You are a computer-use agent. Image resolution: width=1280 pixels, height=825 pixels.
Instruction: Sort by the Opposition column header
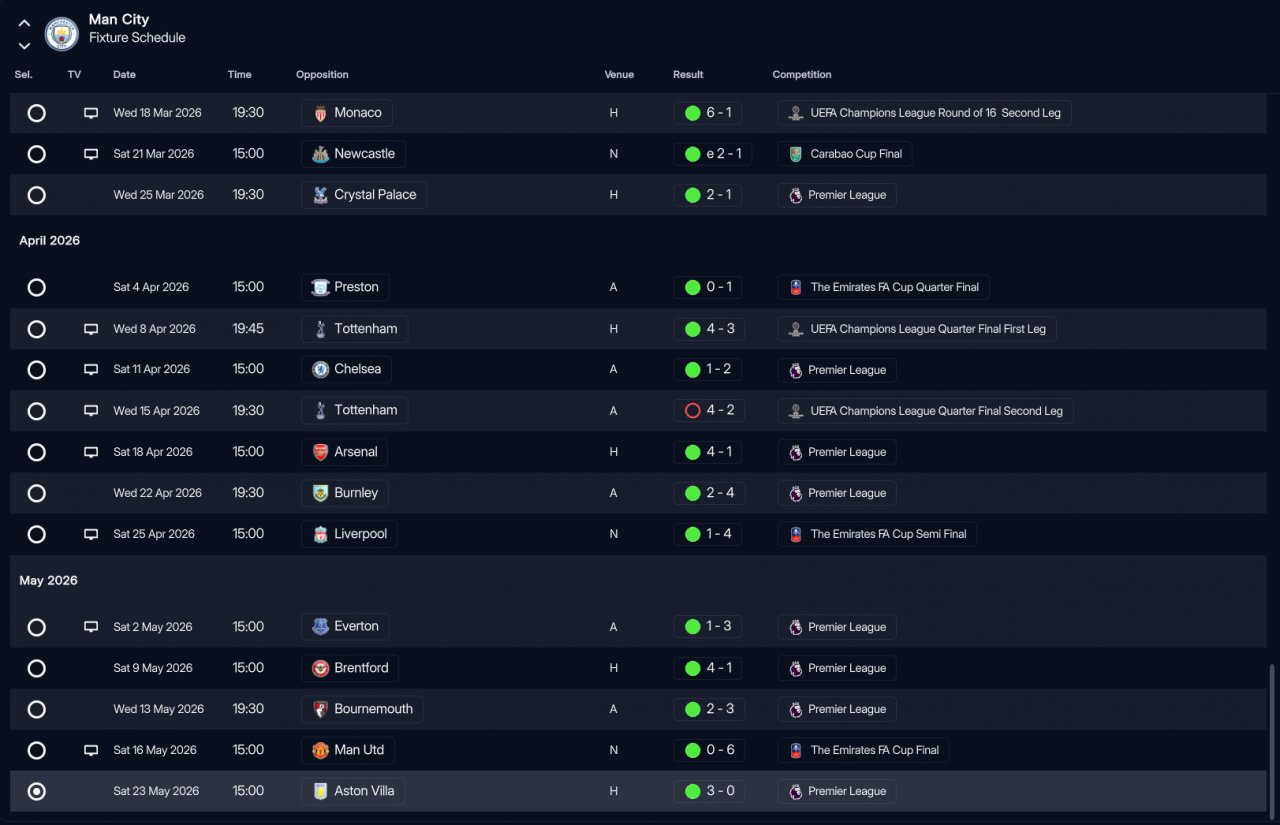(322, 75)
